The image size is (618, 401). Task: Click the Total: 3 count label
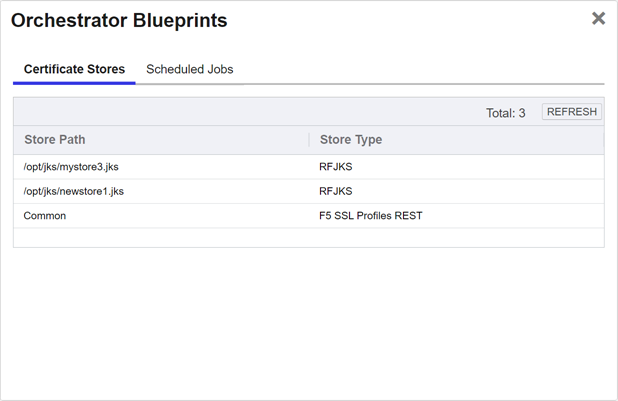pyautogui.click(x=505, y=113)
